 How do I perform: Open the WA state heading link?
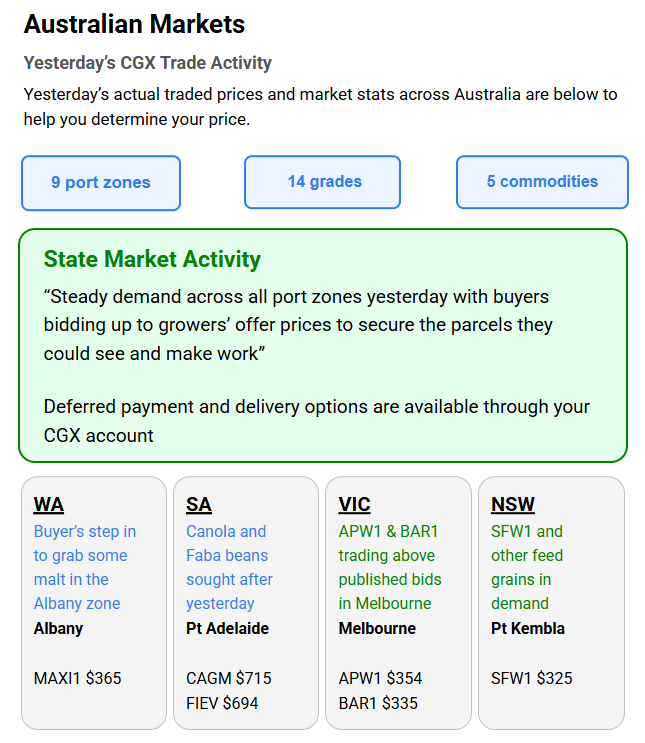click(x=49, y=505)
